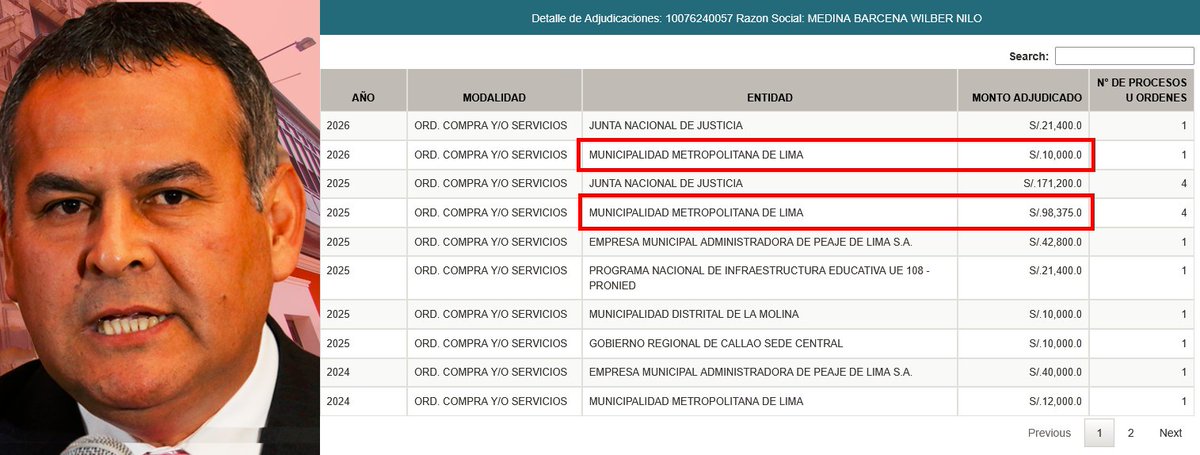
Task: Select page 1 in pagination
Action: pyautogui.click(x=1099, y=433)
